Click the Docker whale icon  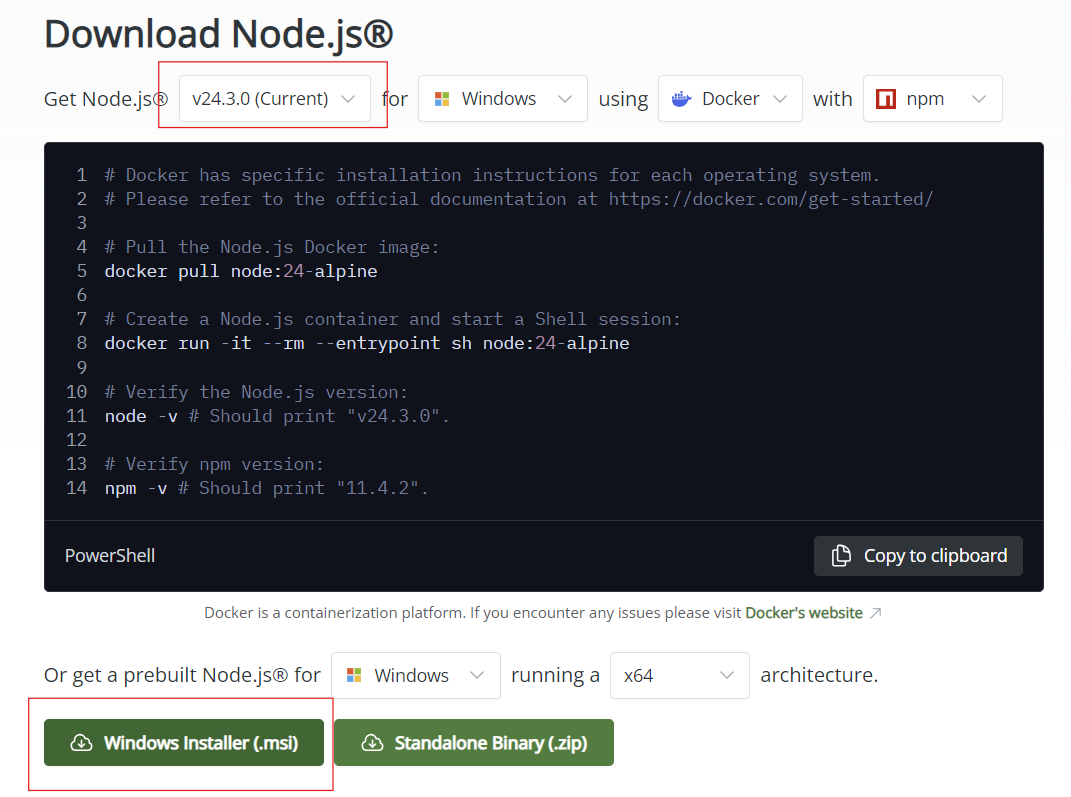point(681,99)
